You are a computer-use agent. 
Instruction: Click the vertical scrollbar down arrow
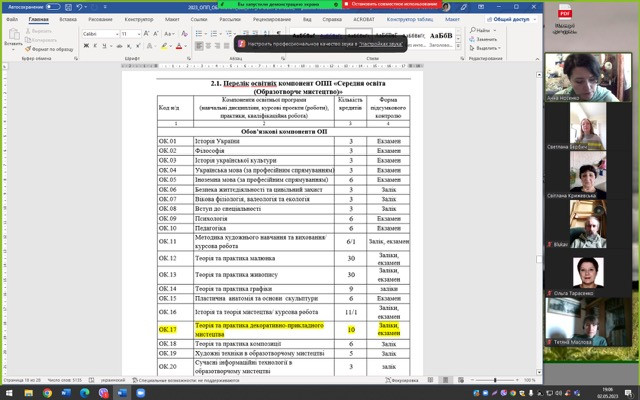(539, 372)
